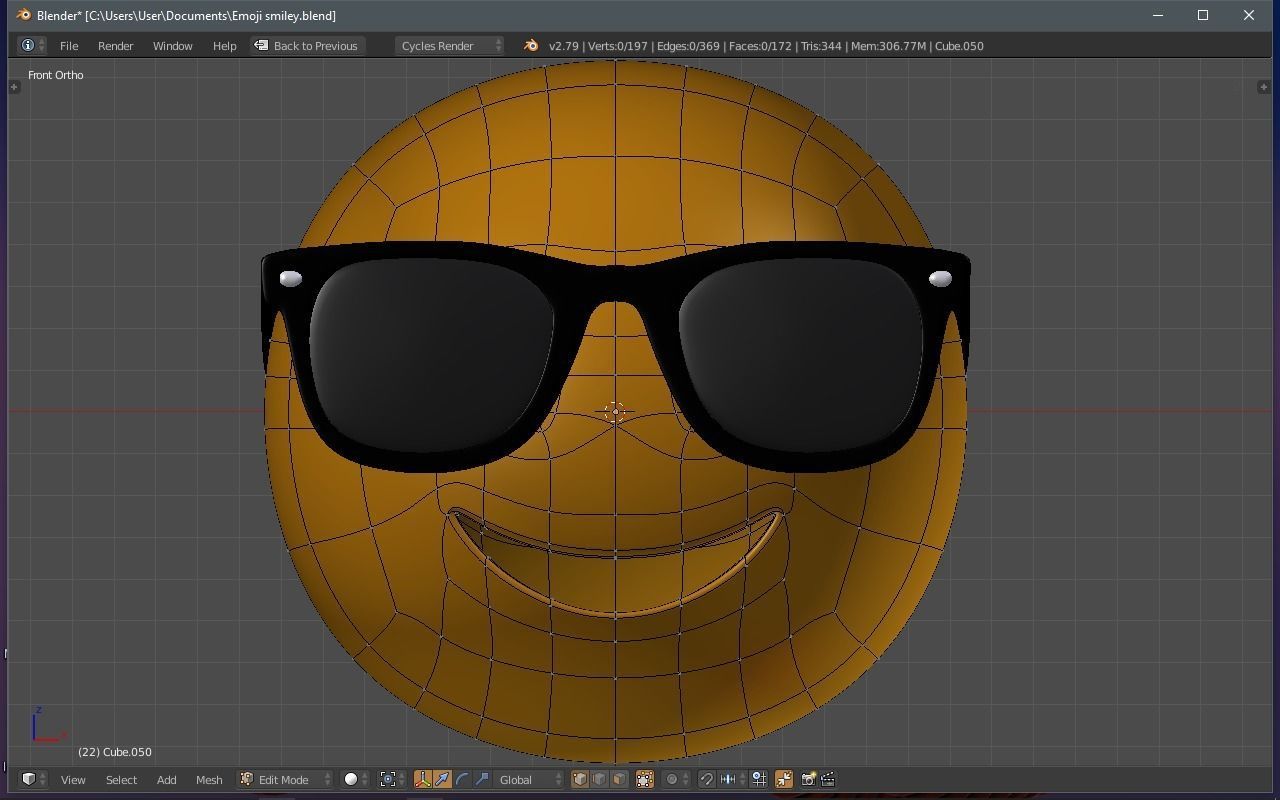Click the Blender icon in title bar

(23, 15)
